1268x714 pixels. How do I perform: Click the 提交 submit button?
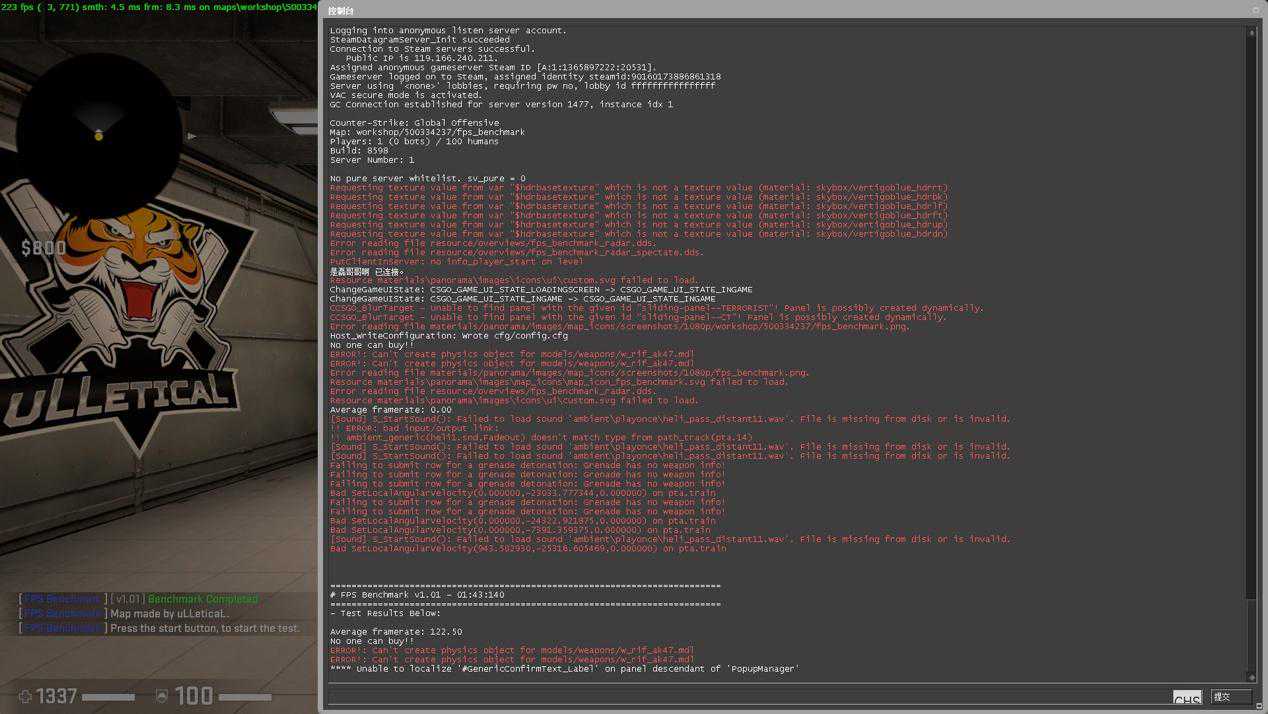click(x=1229, y=696)
